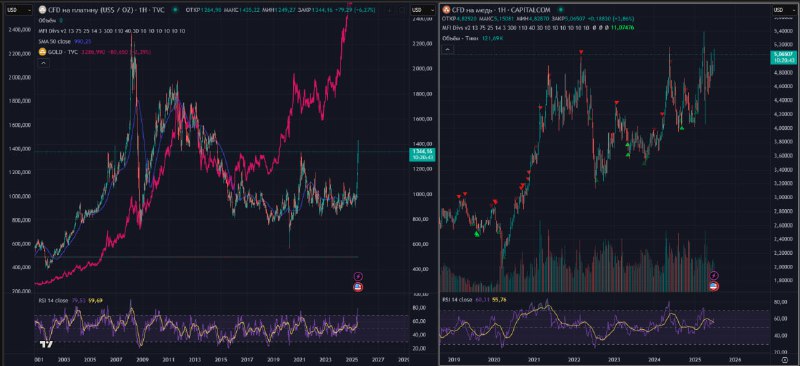Click the green market status dot on platinum chart
The image size is (800, 366).
175,10
